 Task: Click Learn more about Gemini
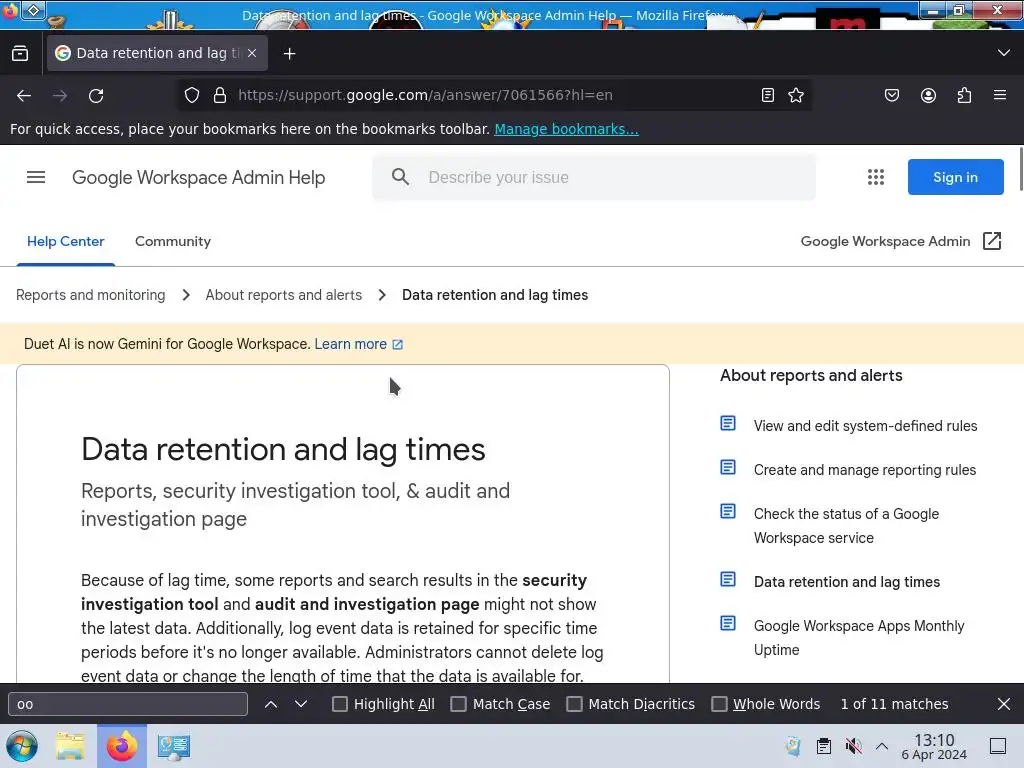coord(359,344)
